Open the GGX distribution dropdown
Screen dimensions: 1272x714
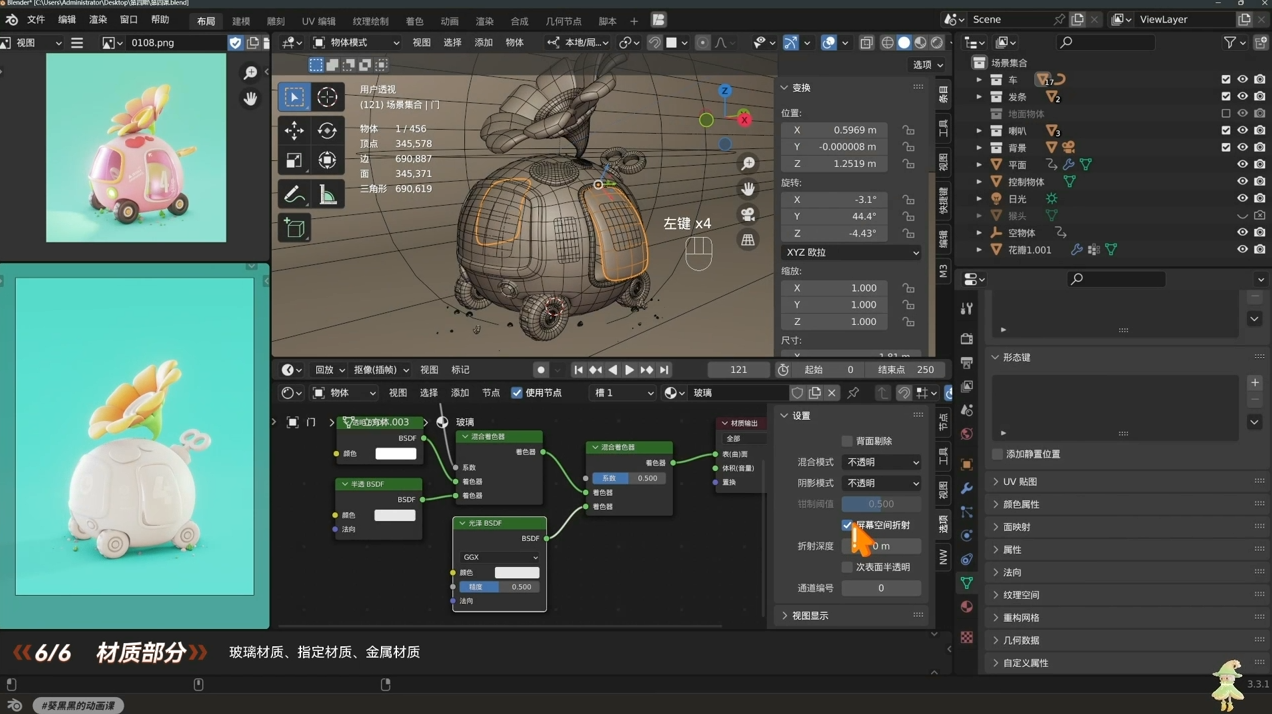[x=500, y=557]
